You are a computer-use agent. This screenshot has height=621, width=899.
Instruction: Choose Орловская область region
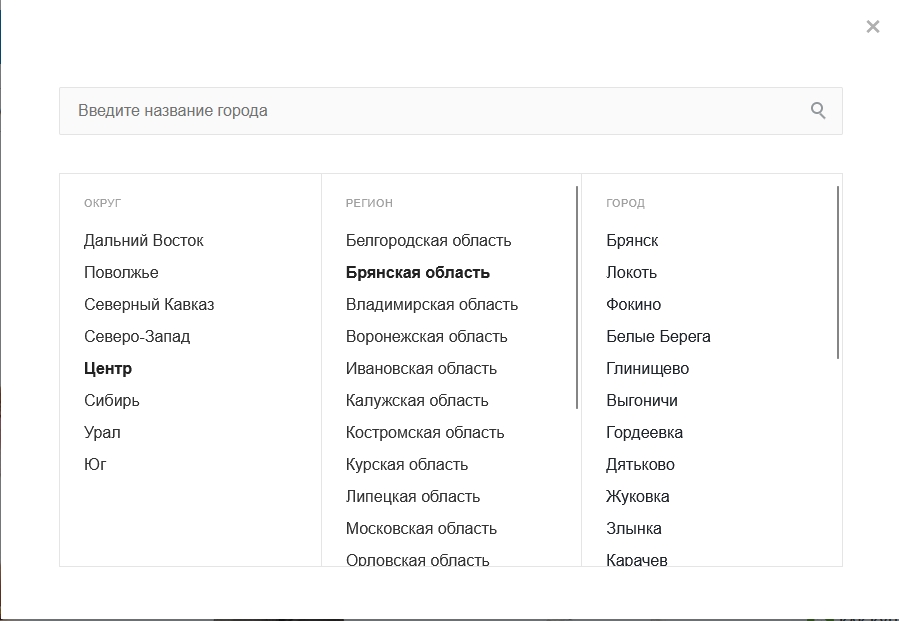click(x=417, y=559)
